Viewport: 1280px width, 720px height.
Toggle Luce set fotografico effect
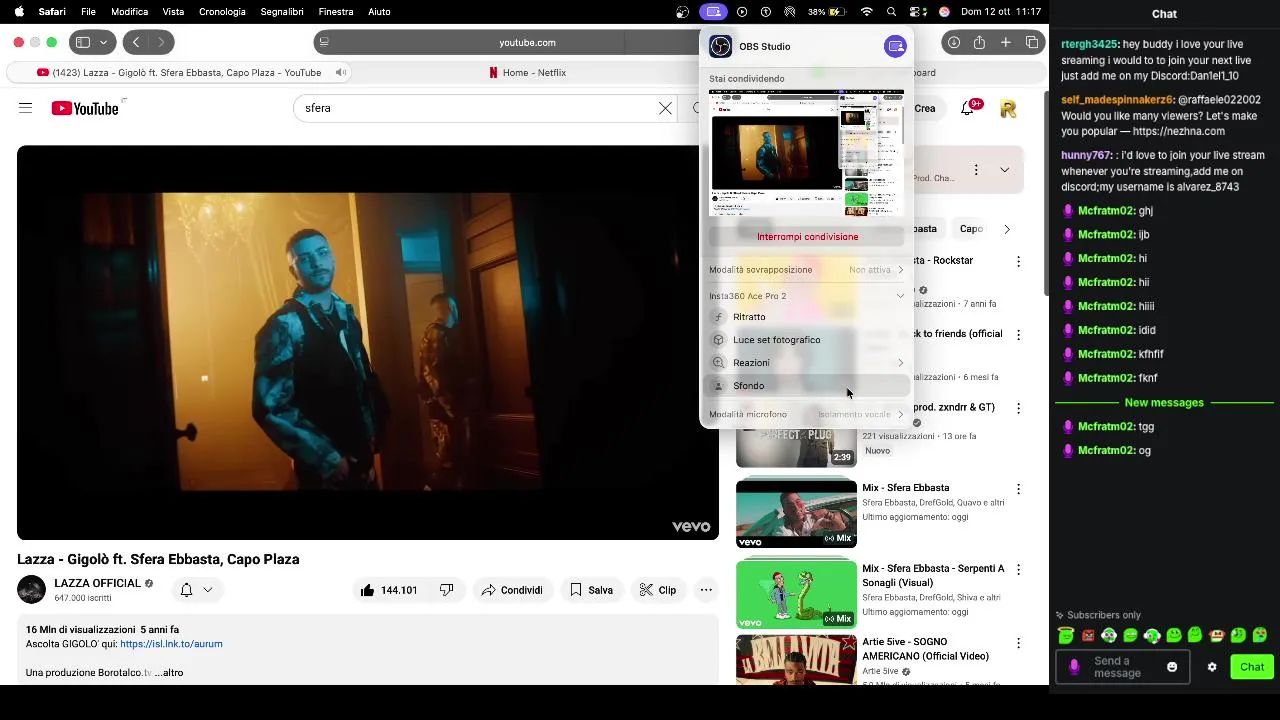point(806,340)
